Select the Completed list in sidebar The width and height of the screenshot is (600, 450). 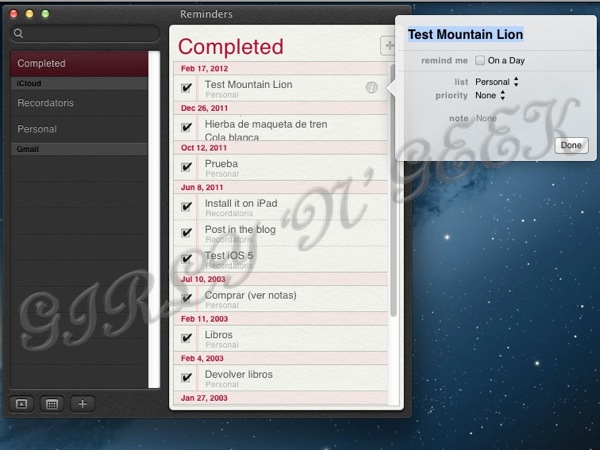coord(79,64)
